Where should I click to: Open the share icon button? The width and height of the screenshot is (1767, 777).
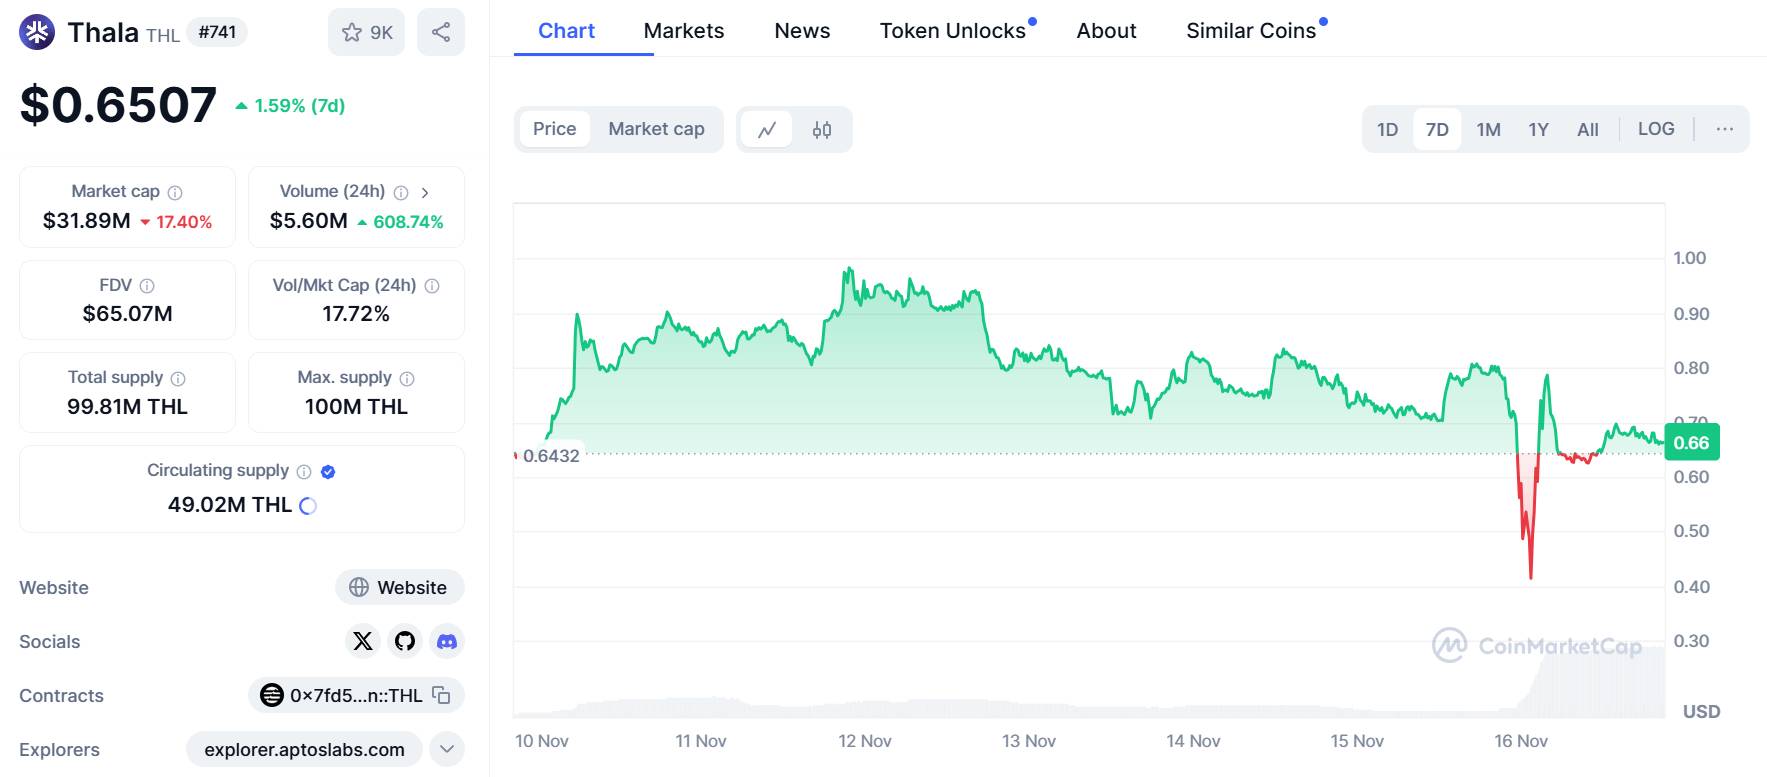pyautogui.click(x=441, y=32)
